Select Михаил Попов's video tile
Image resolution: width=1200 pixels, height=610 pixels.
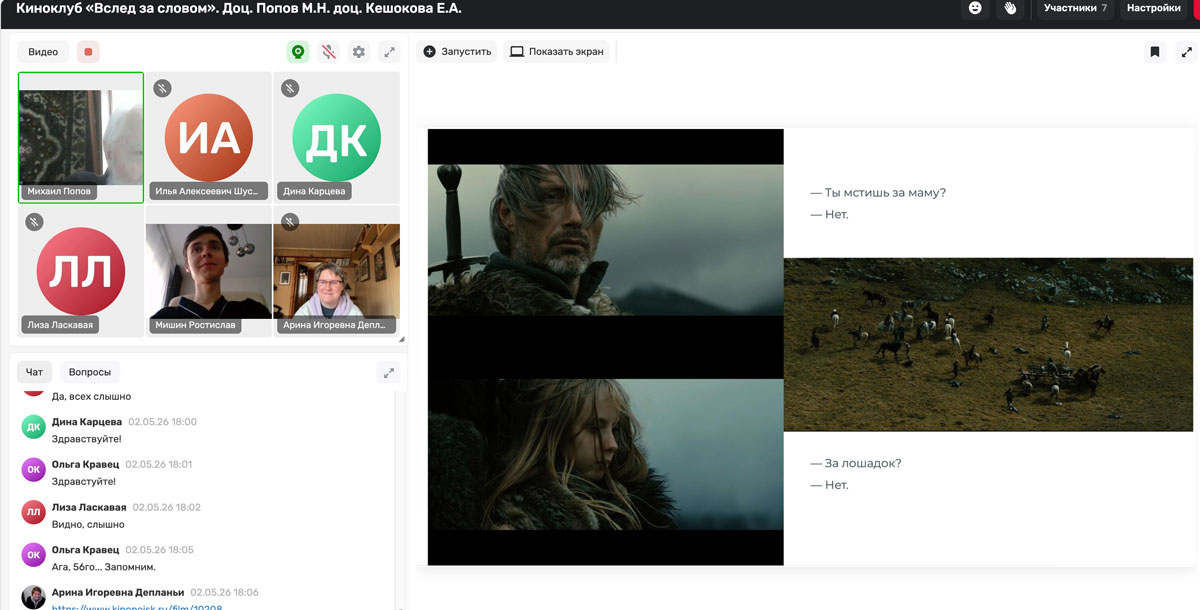click(81, 138)
